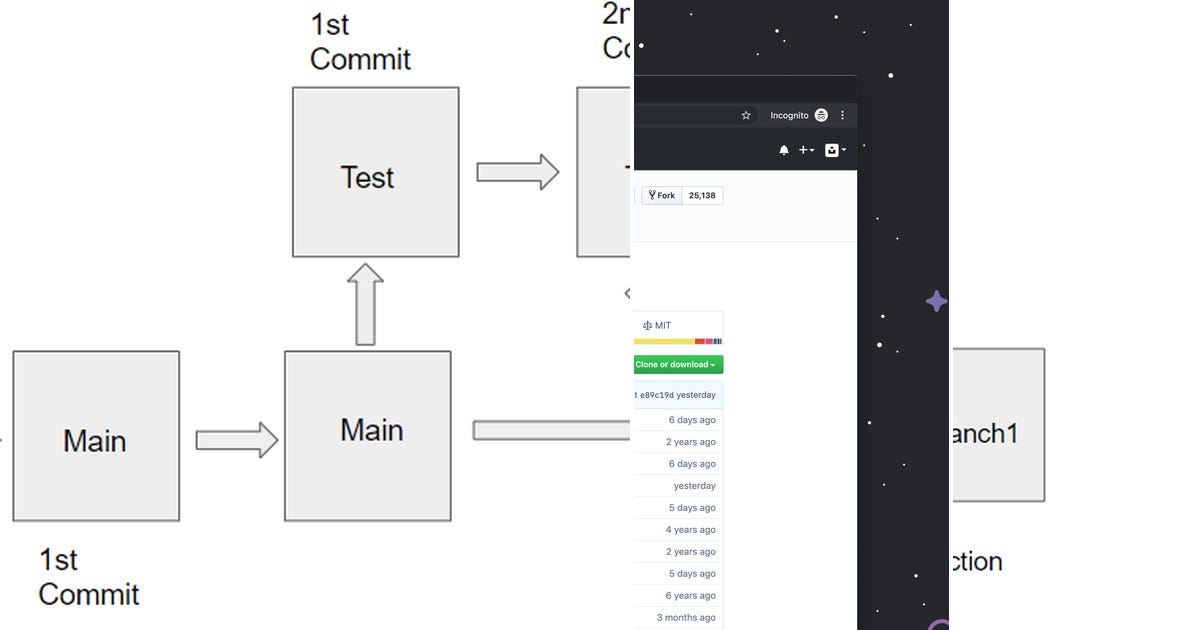Click the Git fork symbol inside the Fork button
The width and height of the screenshot is (1200, 630).
tap(652, 195)
